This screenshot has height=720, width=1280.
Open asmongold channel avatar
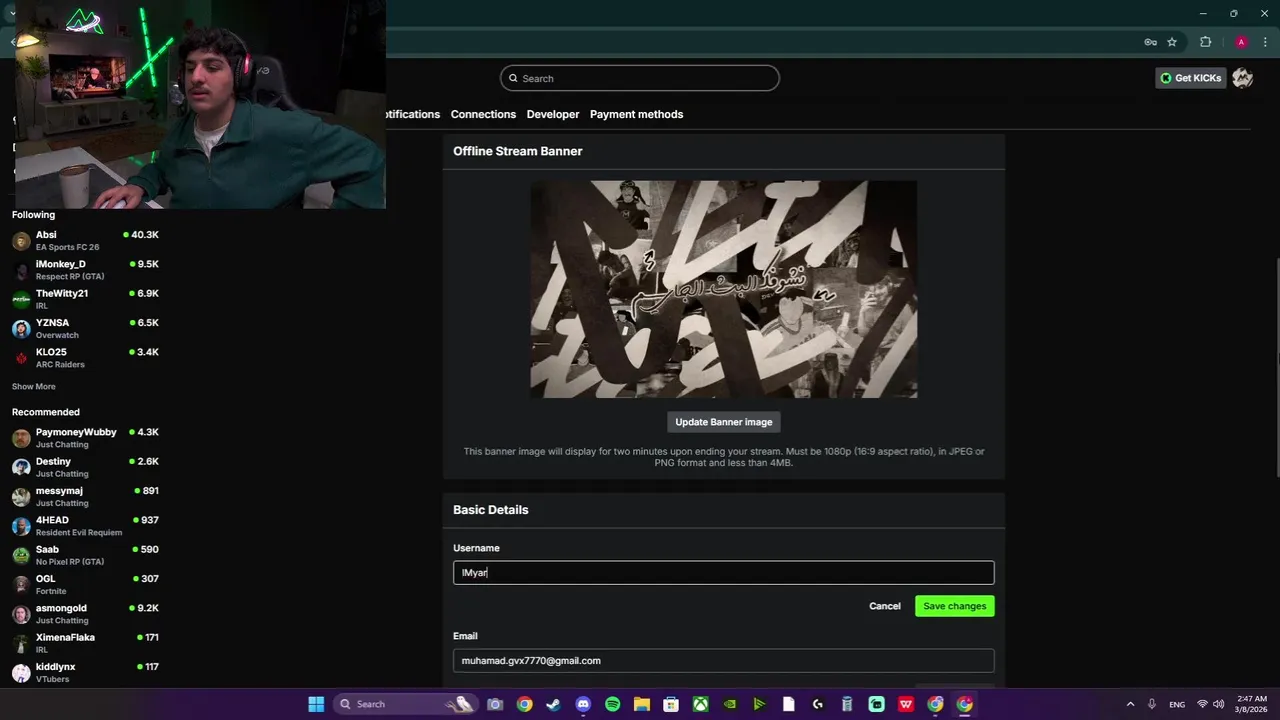(21, 614)
